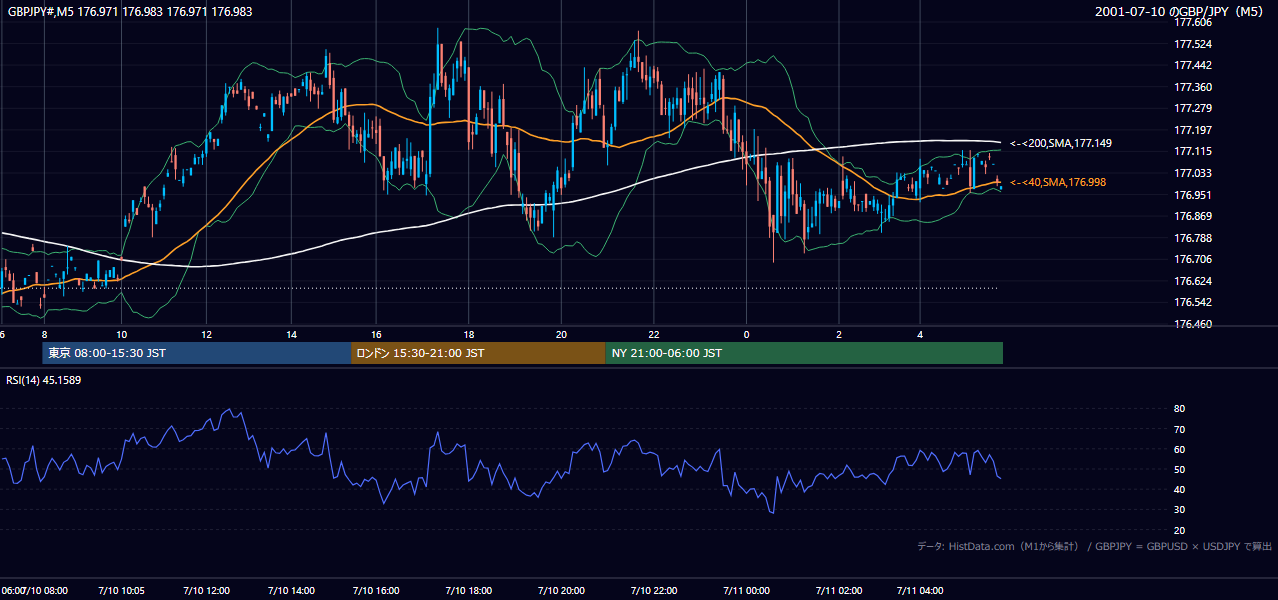
Task: Click price axis value 177.033
Action: [x=1192, y=173]
